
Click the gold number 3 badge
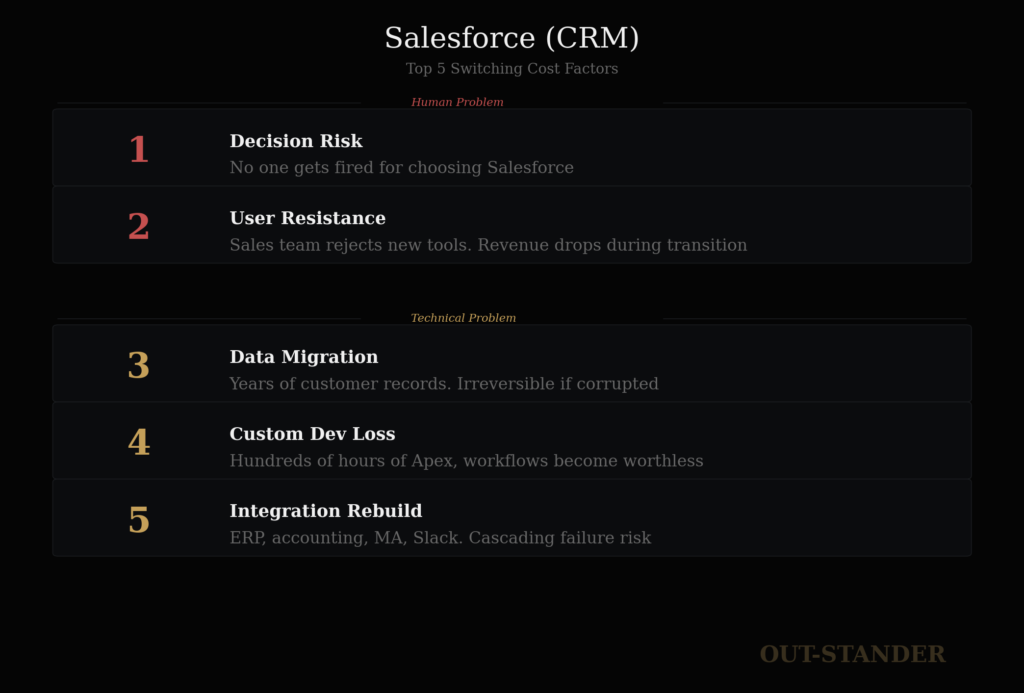pyautogui.click(x=138, y=366)
